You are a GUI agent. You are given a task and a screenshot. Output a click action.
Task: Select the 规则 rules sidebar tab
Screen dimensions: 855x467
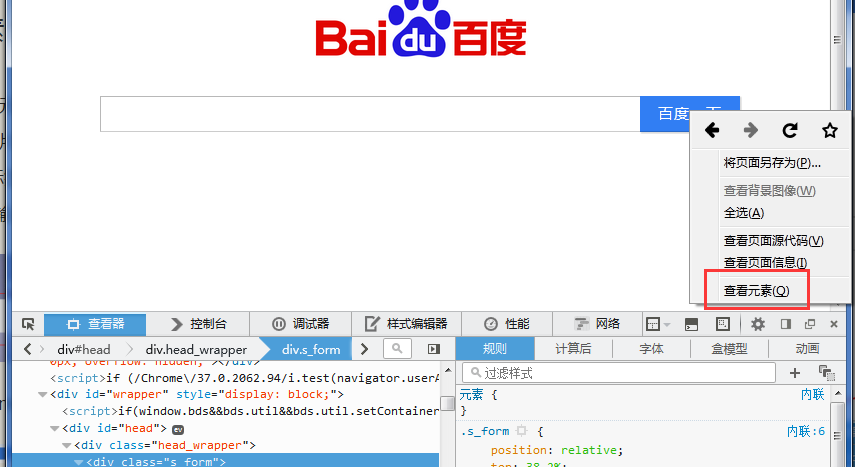(495, 349)
